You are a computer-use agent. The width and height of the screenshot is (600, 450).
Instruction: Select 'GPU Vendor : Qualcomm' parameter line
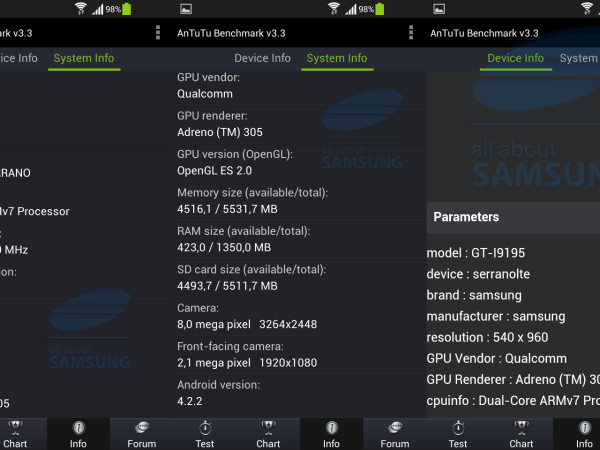tap(497, 359)
